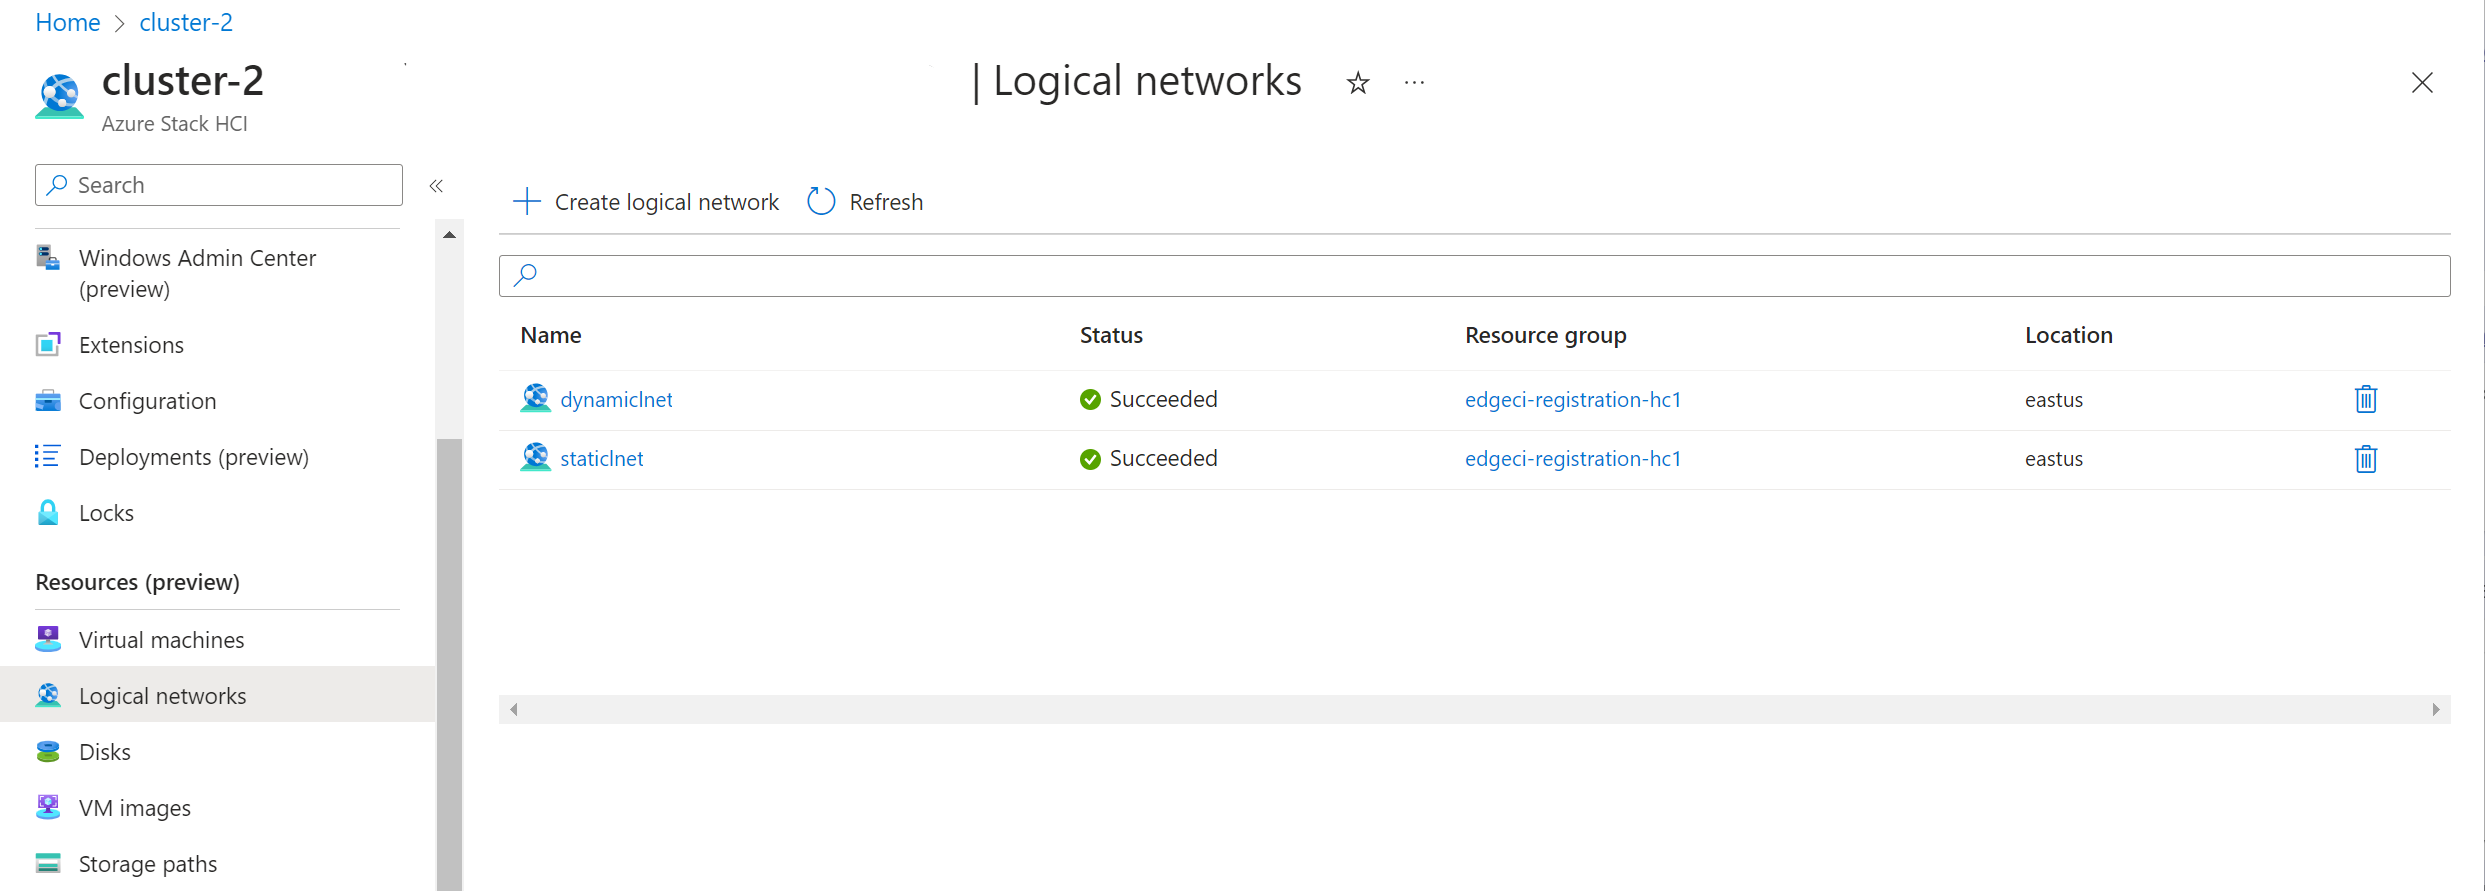2485x891 pixels.
Task: Click the trash icon for staticlnet
Action: coord(2365,459)
